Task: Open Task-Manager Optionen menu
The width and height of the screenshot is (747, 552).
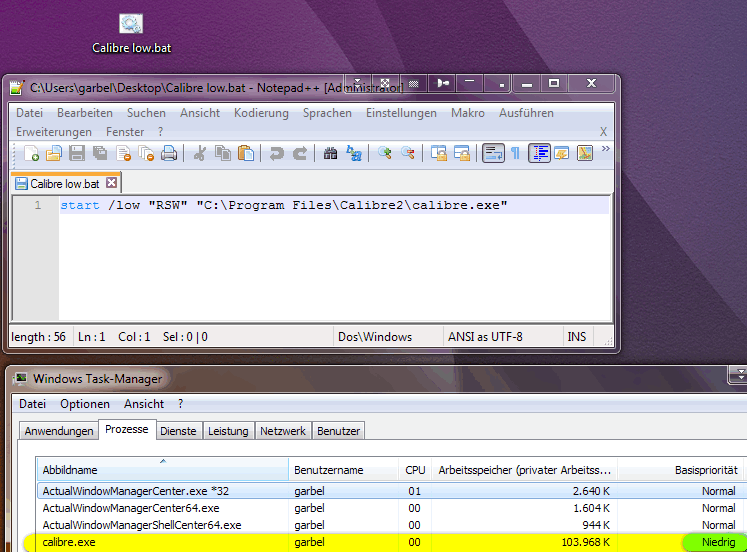Action: [x=85, y=404]
